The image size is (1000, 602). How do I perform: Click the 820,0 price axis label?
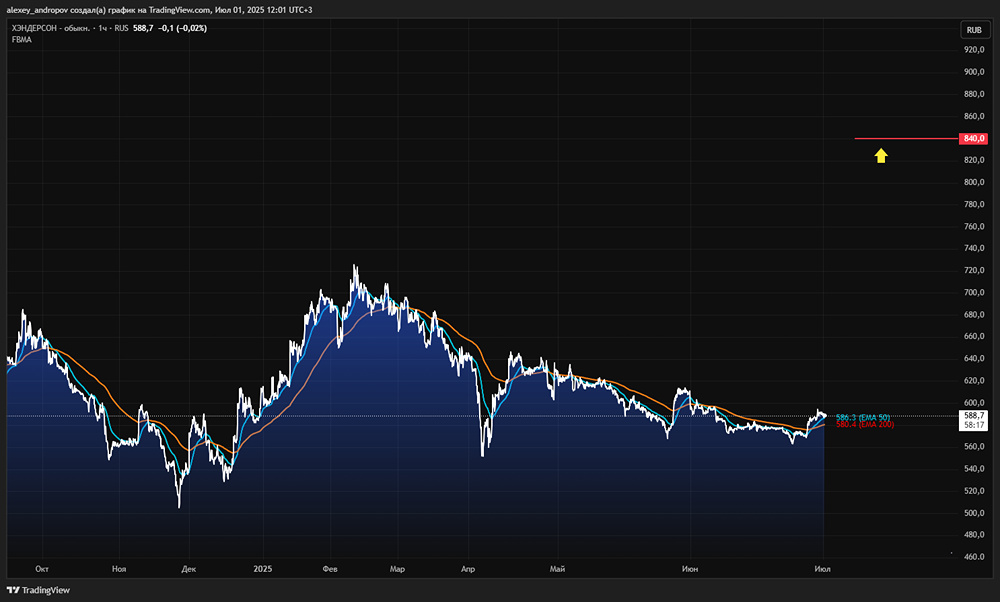974,160
